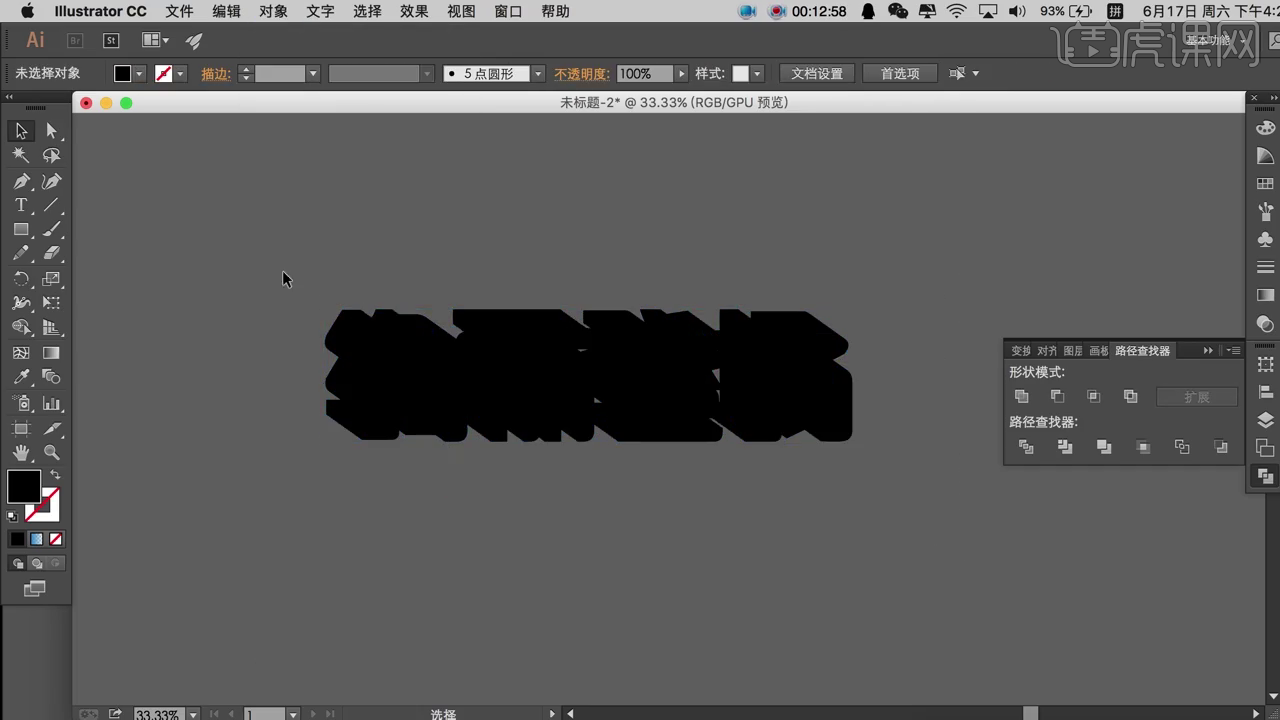Click the 文档设置 button
The height and width of the screenshot is (720, 1280).
tap(817, 74)
